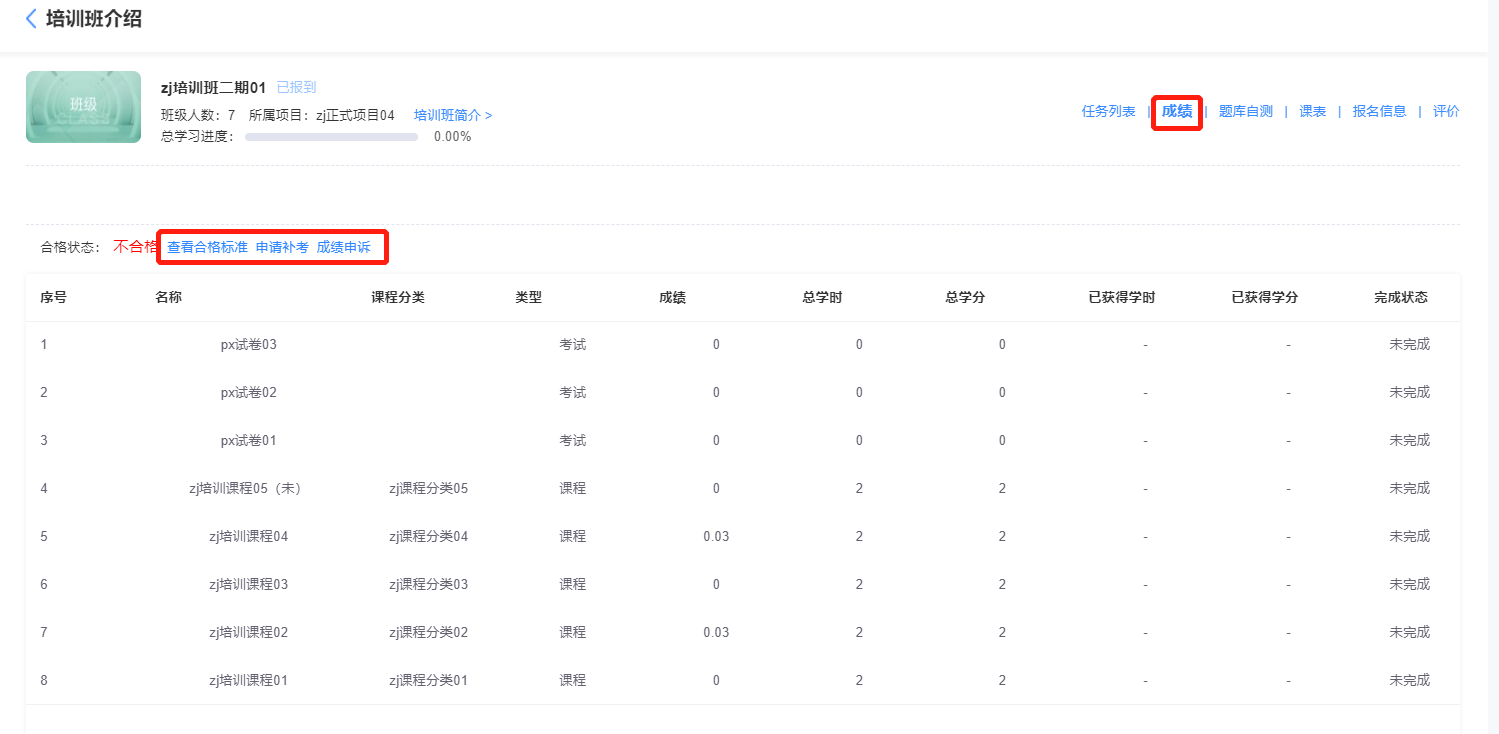This screenshot has height=734, width=1499.
Task: Open the 培训班简介 link
Action: click(x=453, y=115)
